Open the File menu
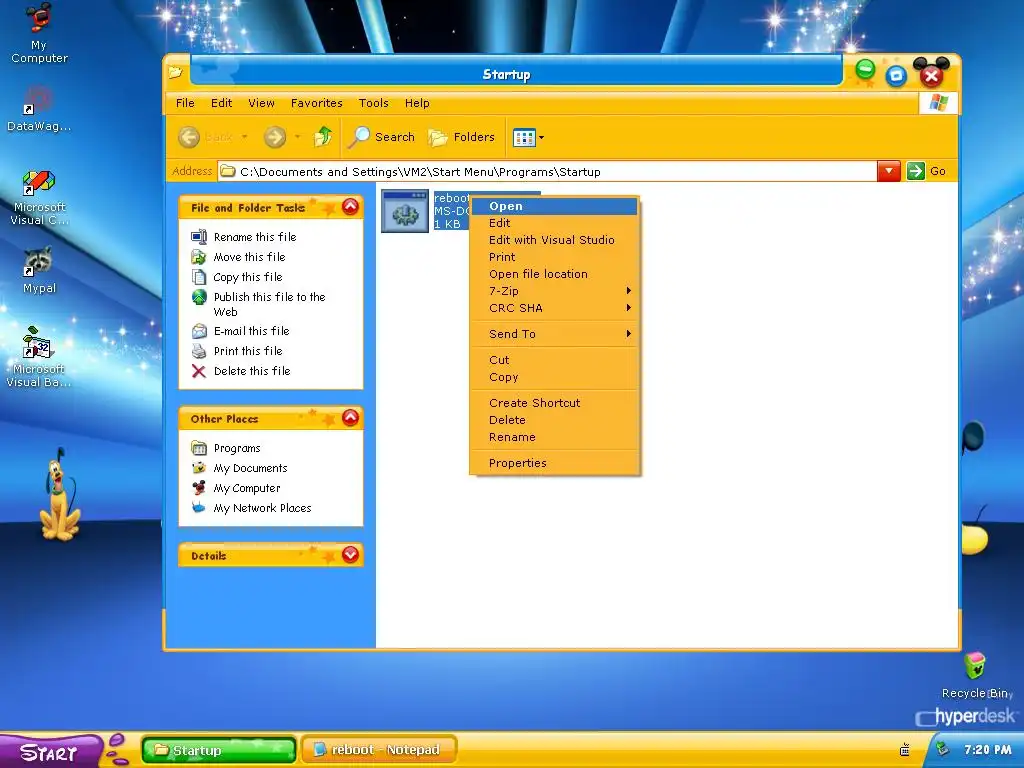Image resolution: width=1024 pixels, height=768 pixels. coord(185,103)
